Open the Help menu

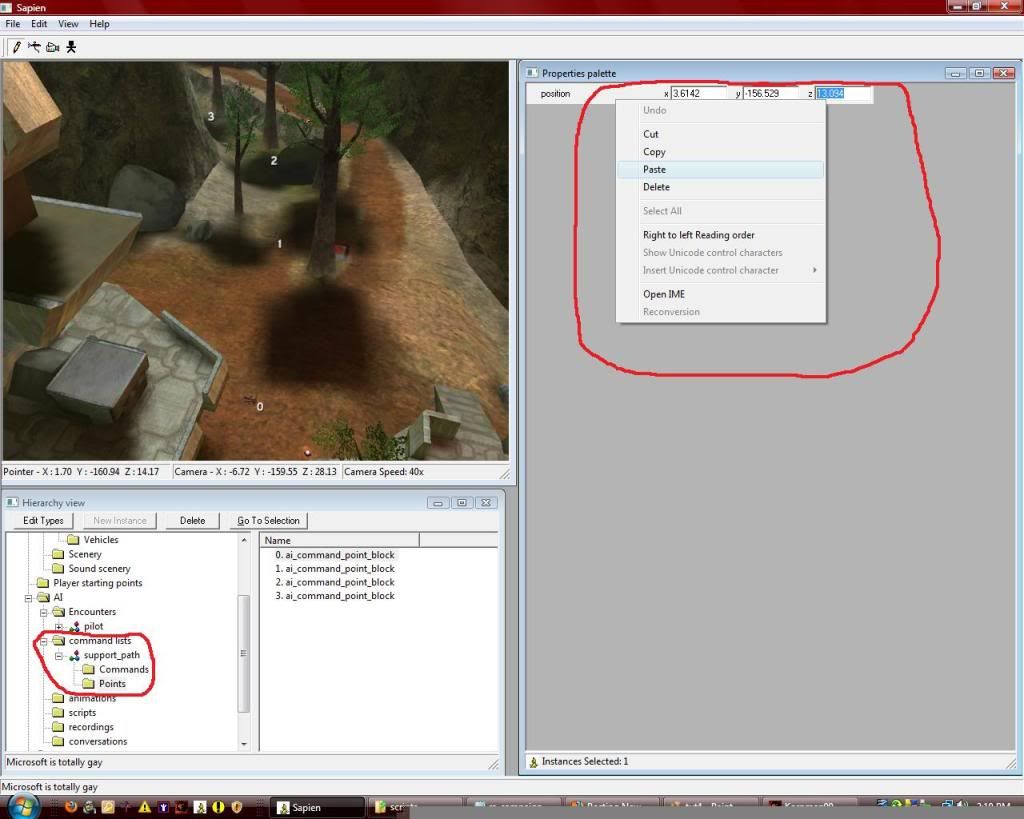click(99, 24)
